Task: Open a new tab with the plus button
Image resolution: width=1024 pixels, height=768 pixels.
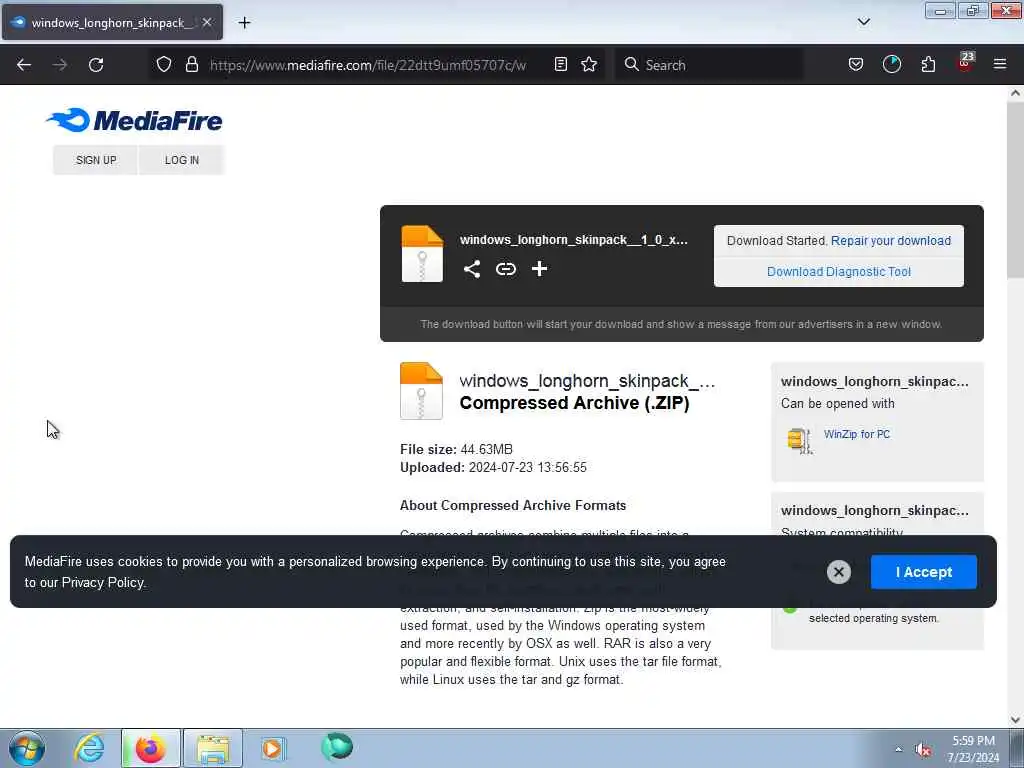Action: pos(244,23)
